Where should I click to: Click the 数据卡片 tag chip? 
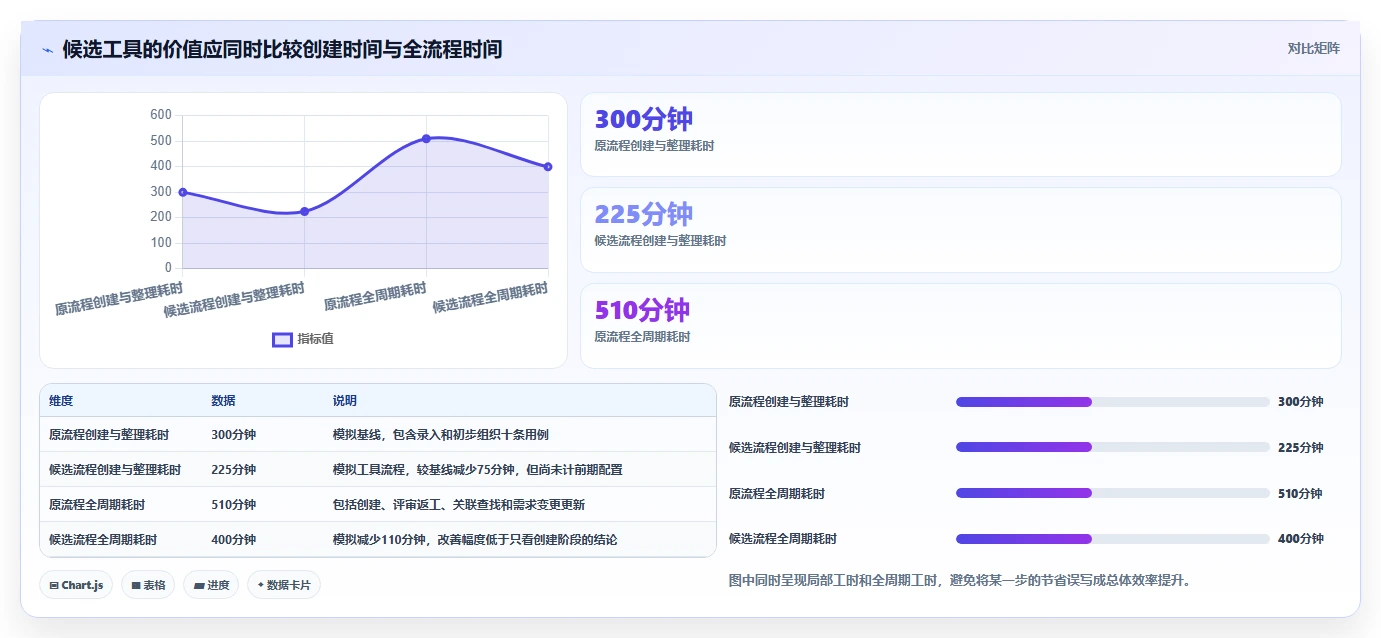tap(284, 585)
